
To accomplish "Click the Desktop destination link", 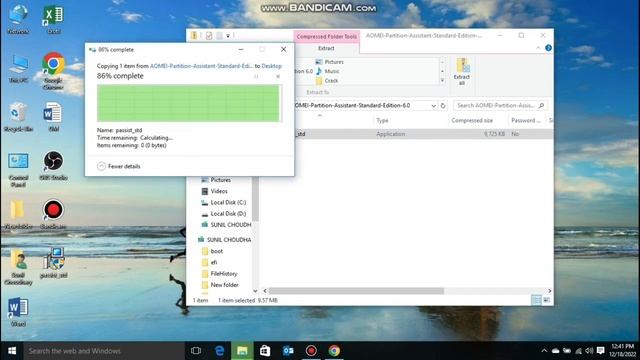I will pyautogui.click(x=271, y=66).
